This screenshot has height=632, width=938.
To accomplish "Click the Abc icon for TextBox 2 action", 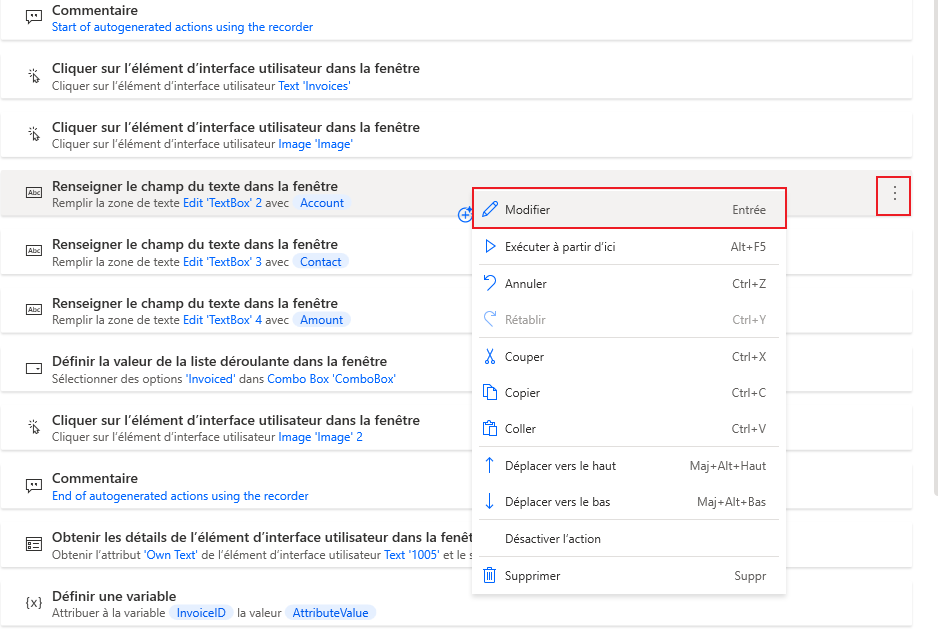I will point(34,193).
